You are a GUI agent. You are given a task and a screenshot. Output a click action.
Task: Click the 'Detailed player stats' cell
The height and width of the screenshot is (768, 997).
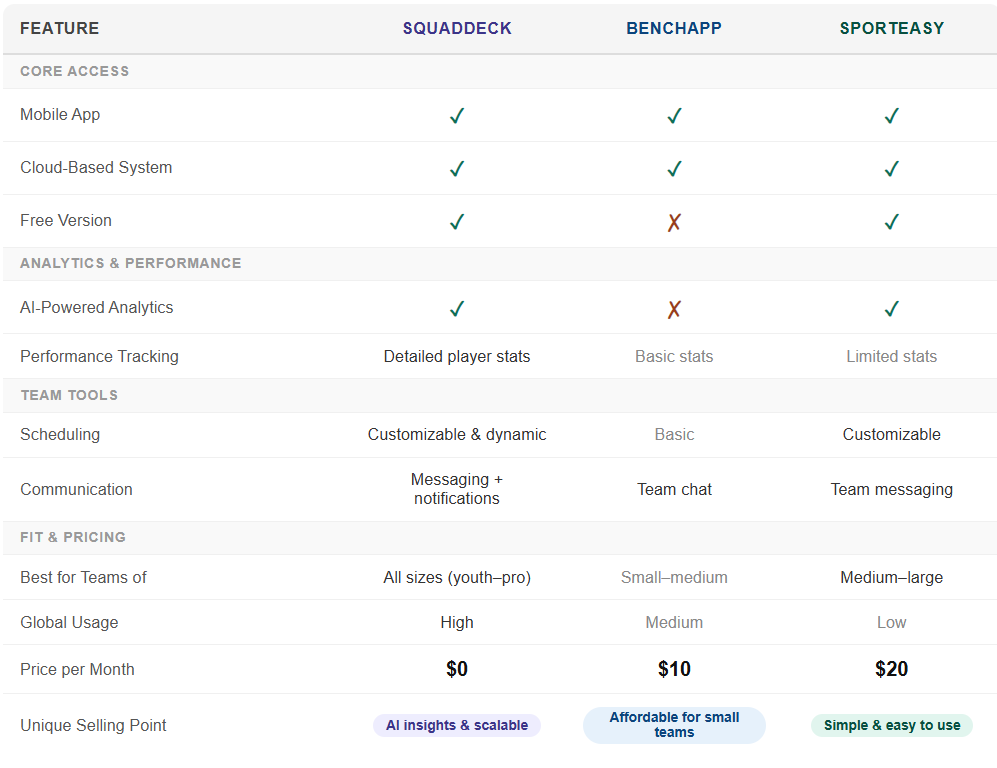tap(457, 356)
